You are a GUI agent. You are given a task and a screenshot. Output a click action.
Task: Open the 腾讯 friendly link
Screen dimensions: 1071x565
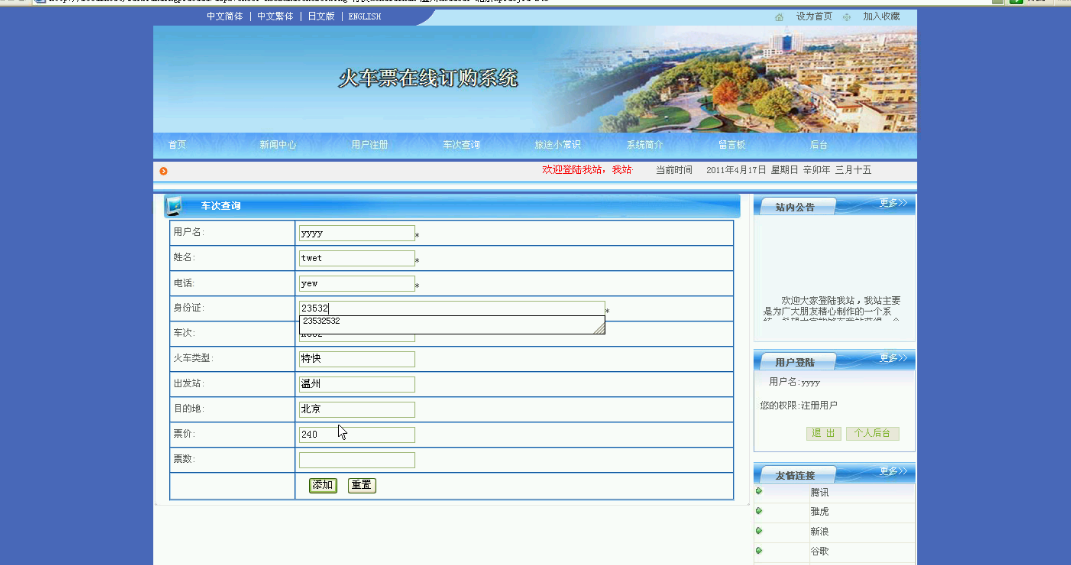[x=820, y=492]
